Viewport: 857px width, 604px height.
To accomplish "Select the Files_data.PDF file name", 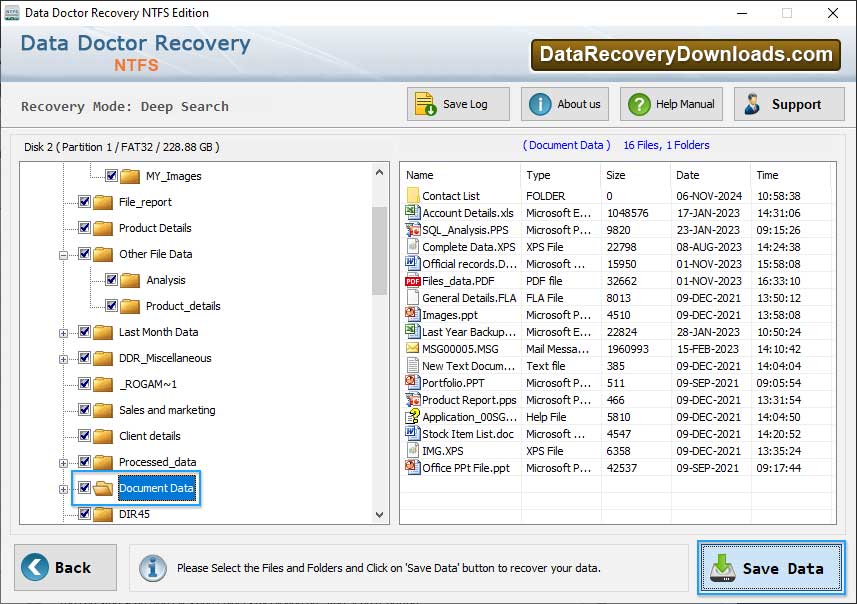I will point(458,281).
